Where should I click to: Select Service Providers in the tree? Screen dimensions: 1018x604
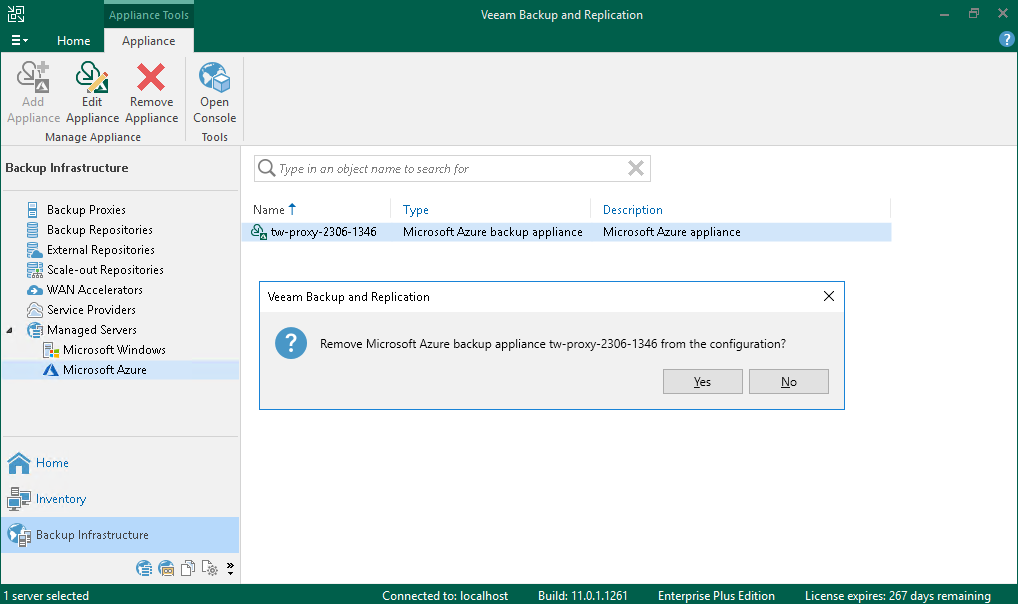92,310
